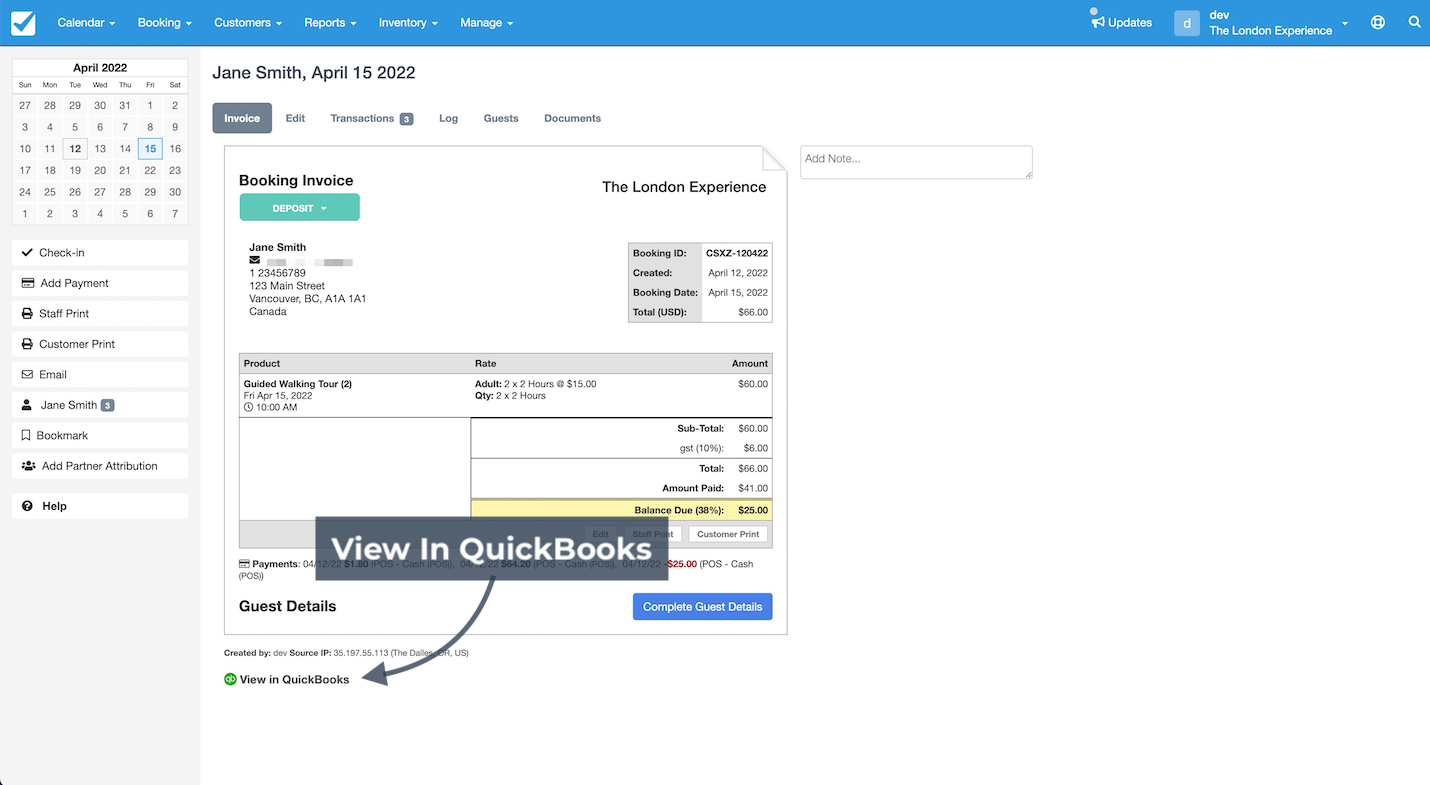This screenshot has width=1430, height=785.
Task: Open the Transactions tab
Action: (371, 118)
